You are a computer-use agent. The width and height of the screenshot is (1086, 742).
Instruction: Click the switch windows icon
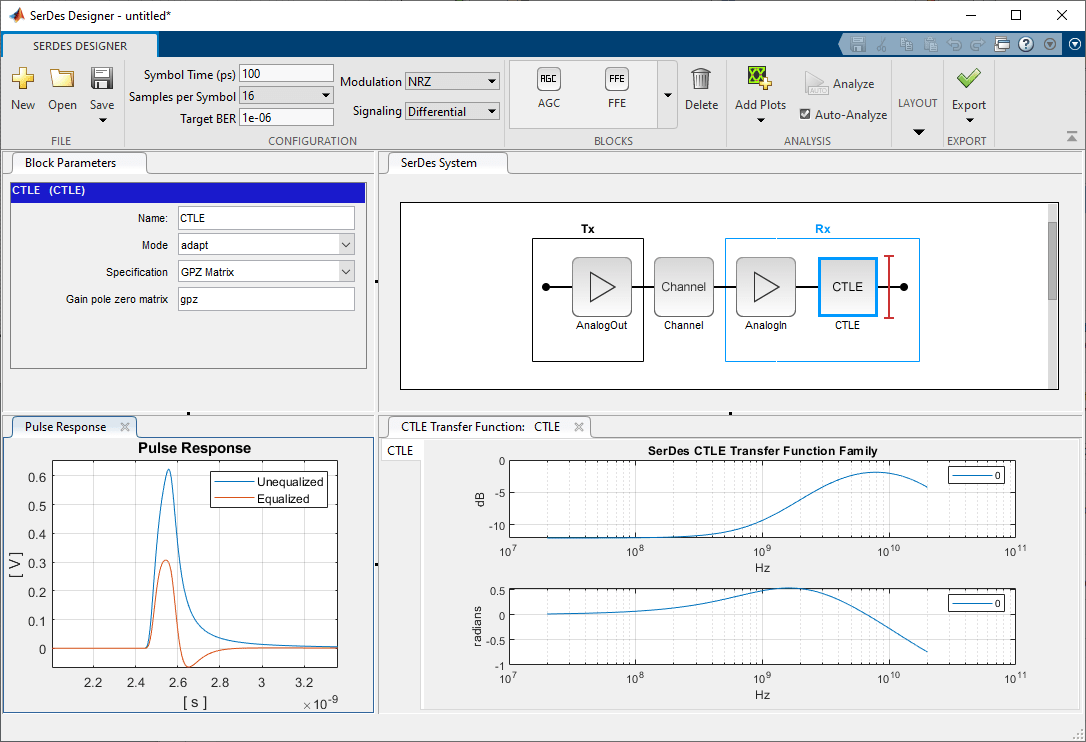coord(1002,44)
